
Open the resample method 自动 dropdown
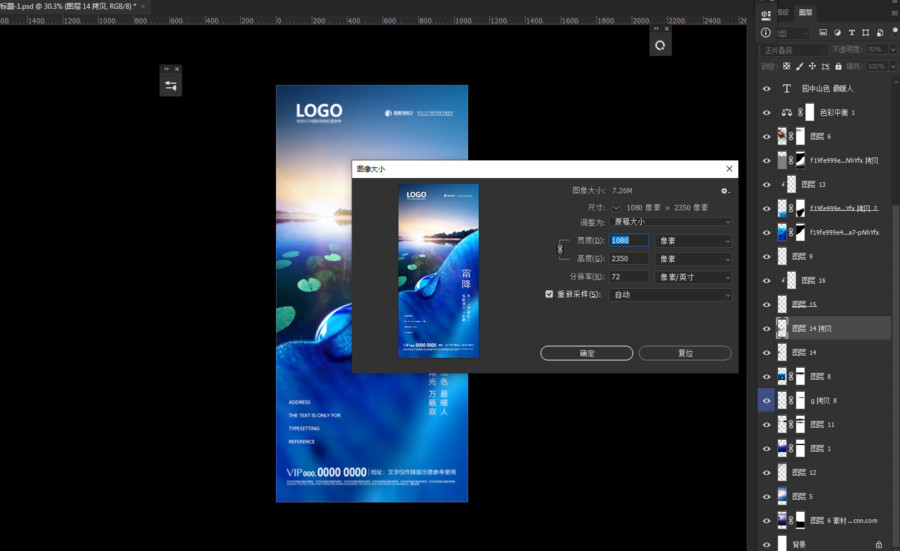tap(670, 294)
